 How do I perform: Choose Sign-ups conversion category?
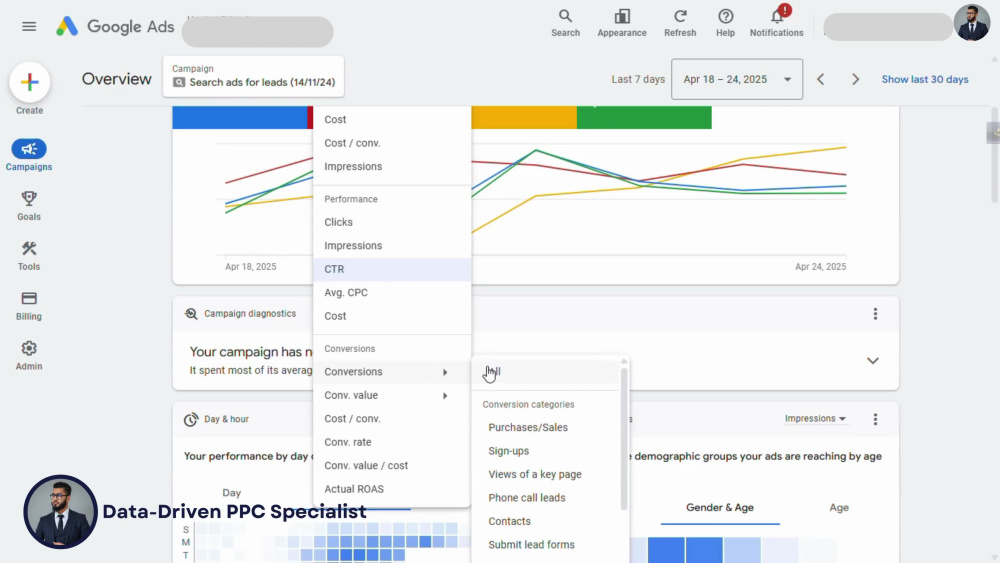point(545,451)
